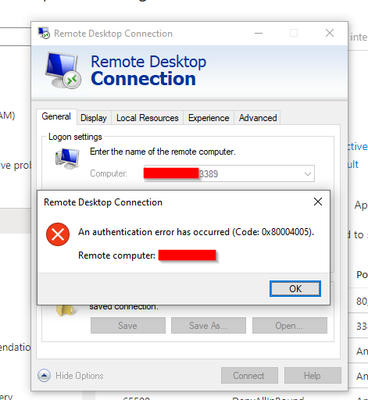
Task: Switch to the Experience tab
Action: point(208,118)
